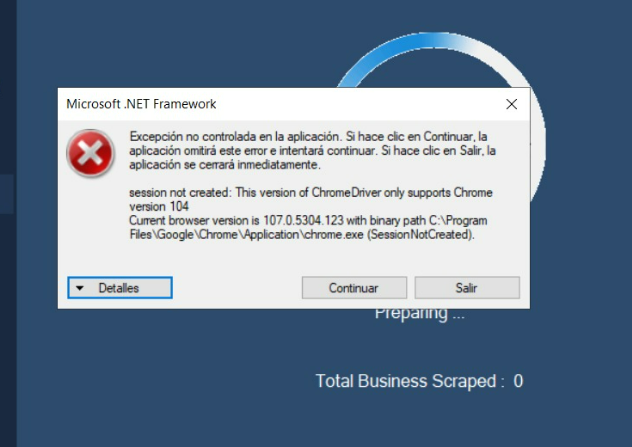Choose Continuar to ignore the error
Image resolution: width=632 pixels, height=447 pixels.
pos(354,288)
